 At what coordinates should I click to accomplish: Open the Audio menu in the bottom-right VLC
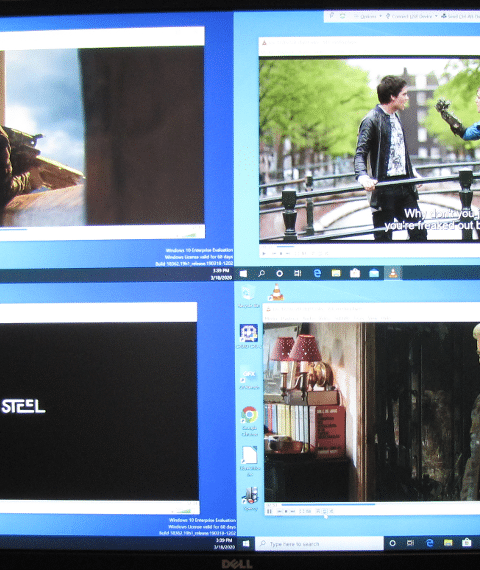308,318
